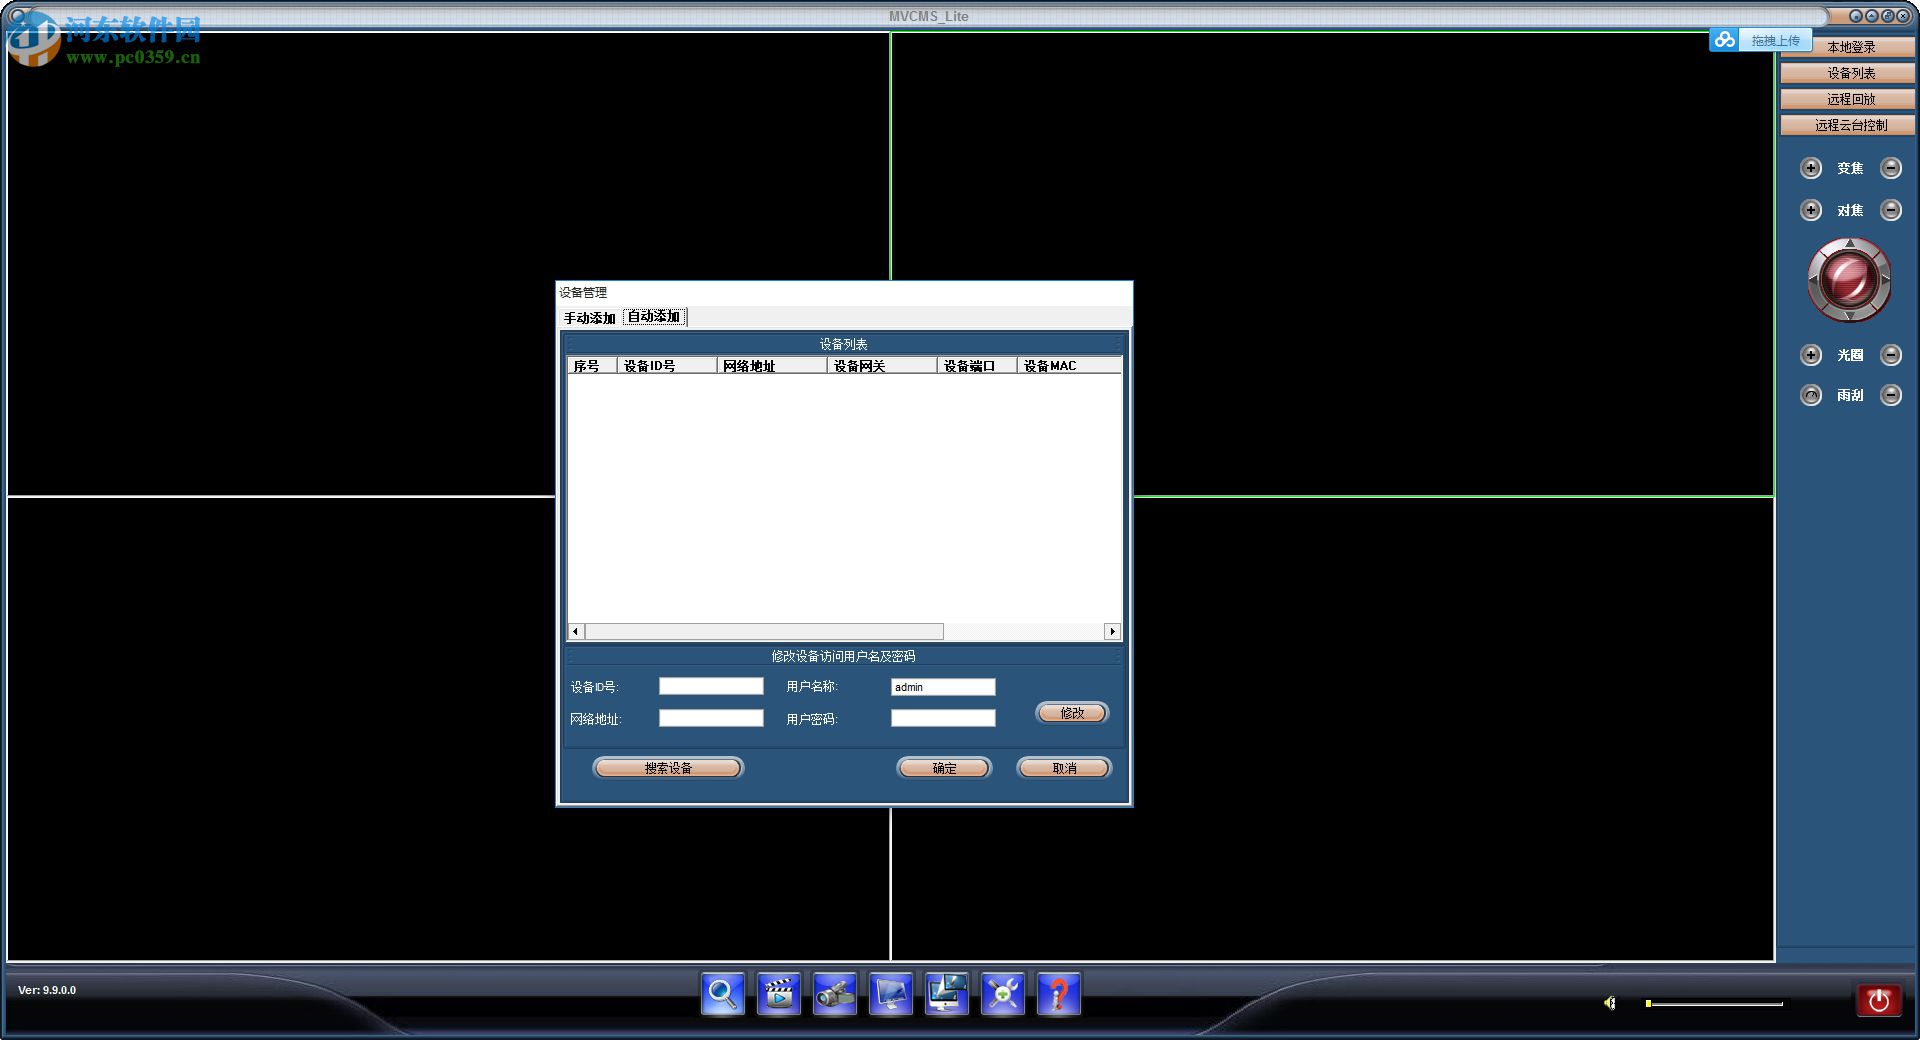Image resolution: width=1920 pixels, height=1040 pixels.
Task: Open 设备列表 in side panel
Action: pos(1848,73)
